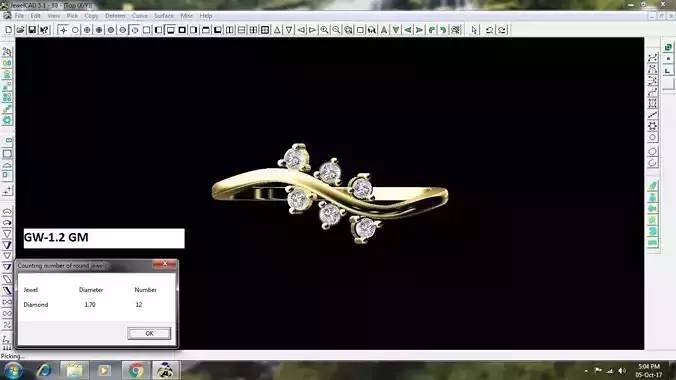Select the crosshair snap tool in toolbar
This screenshot has width=676, height=380.
tap(63, 30)
